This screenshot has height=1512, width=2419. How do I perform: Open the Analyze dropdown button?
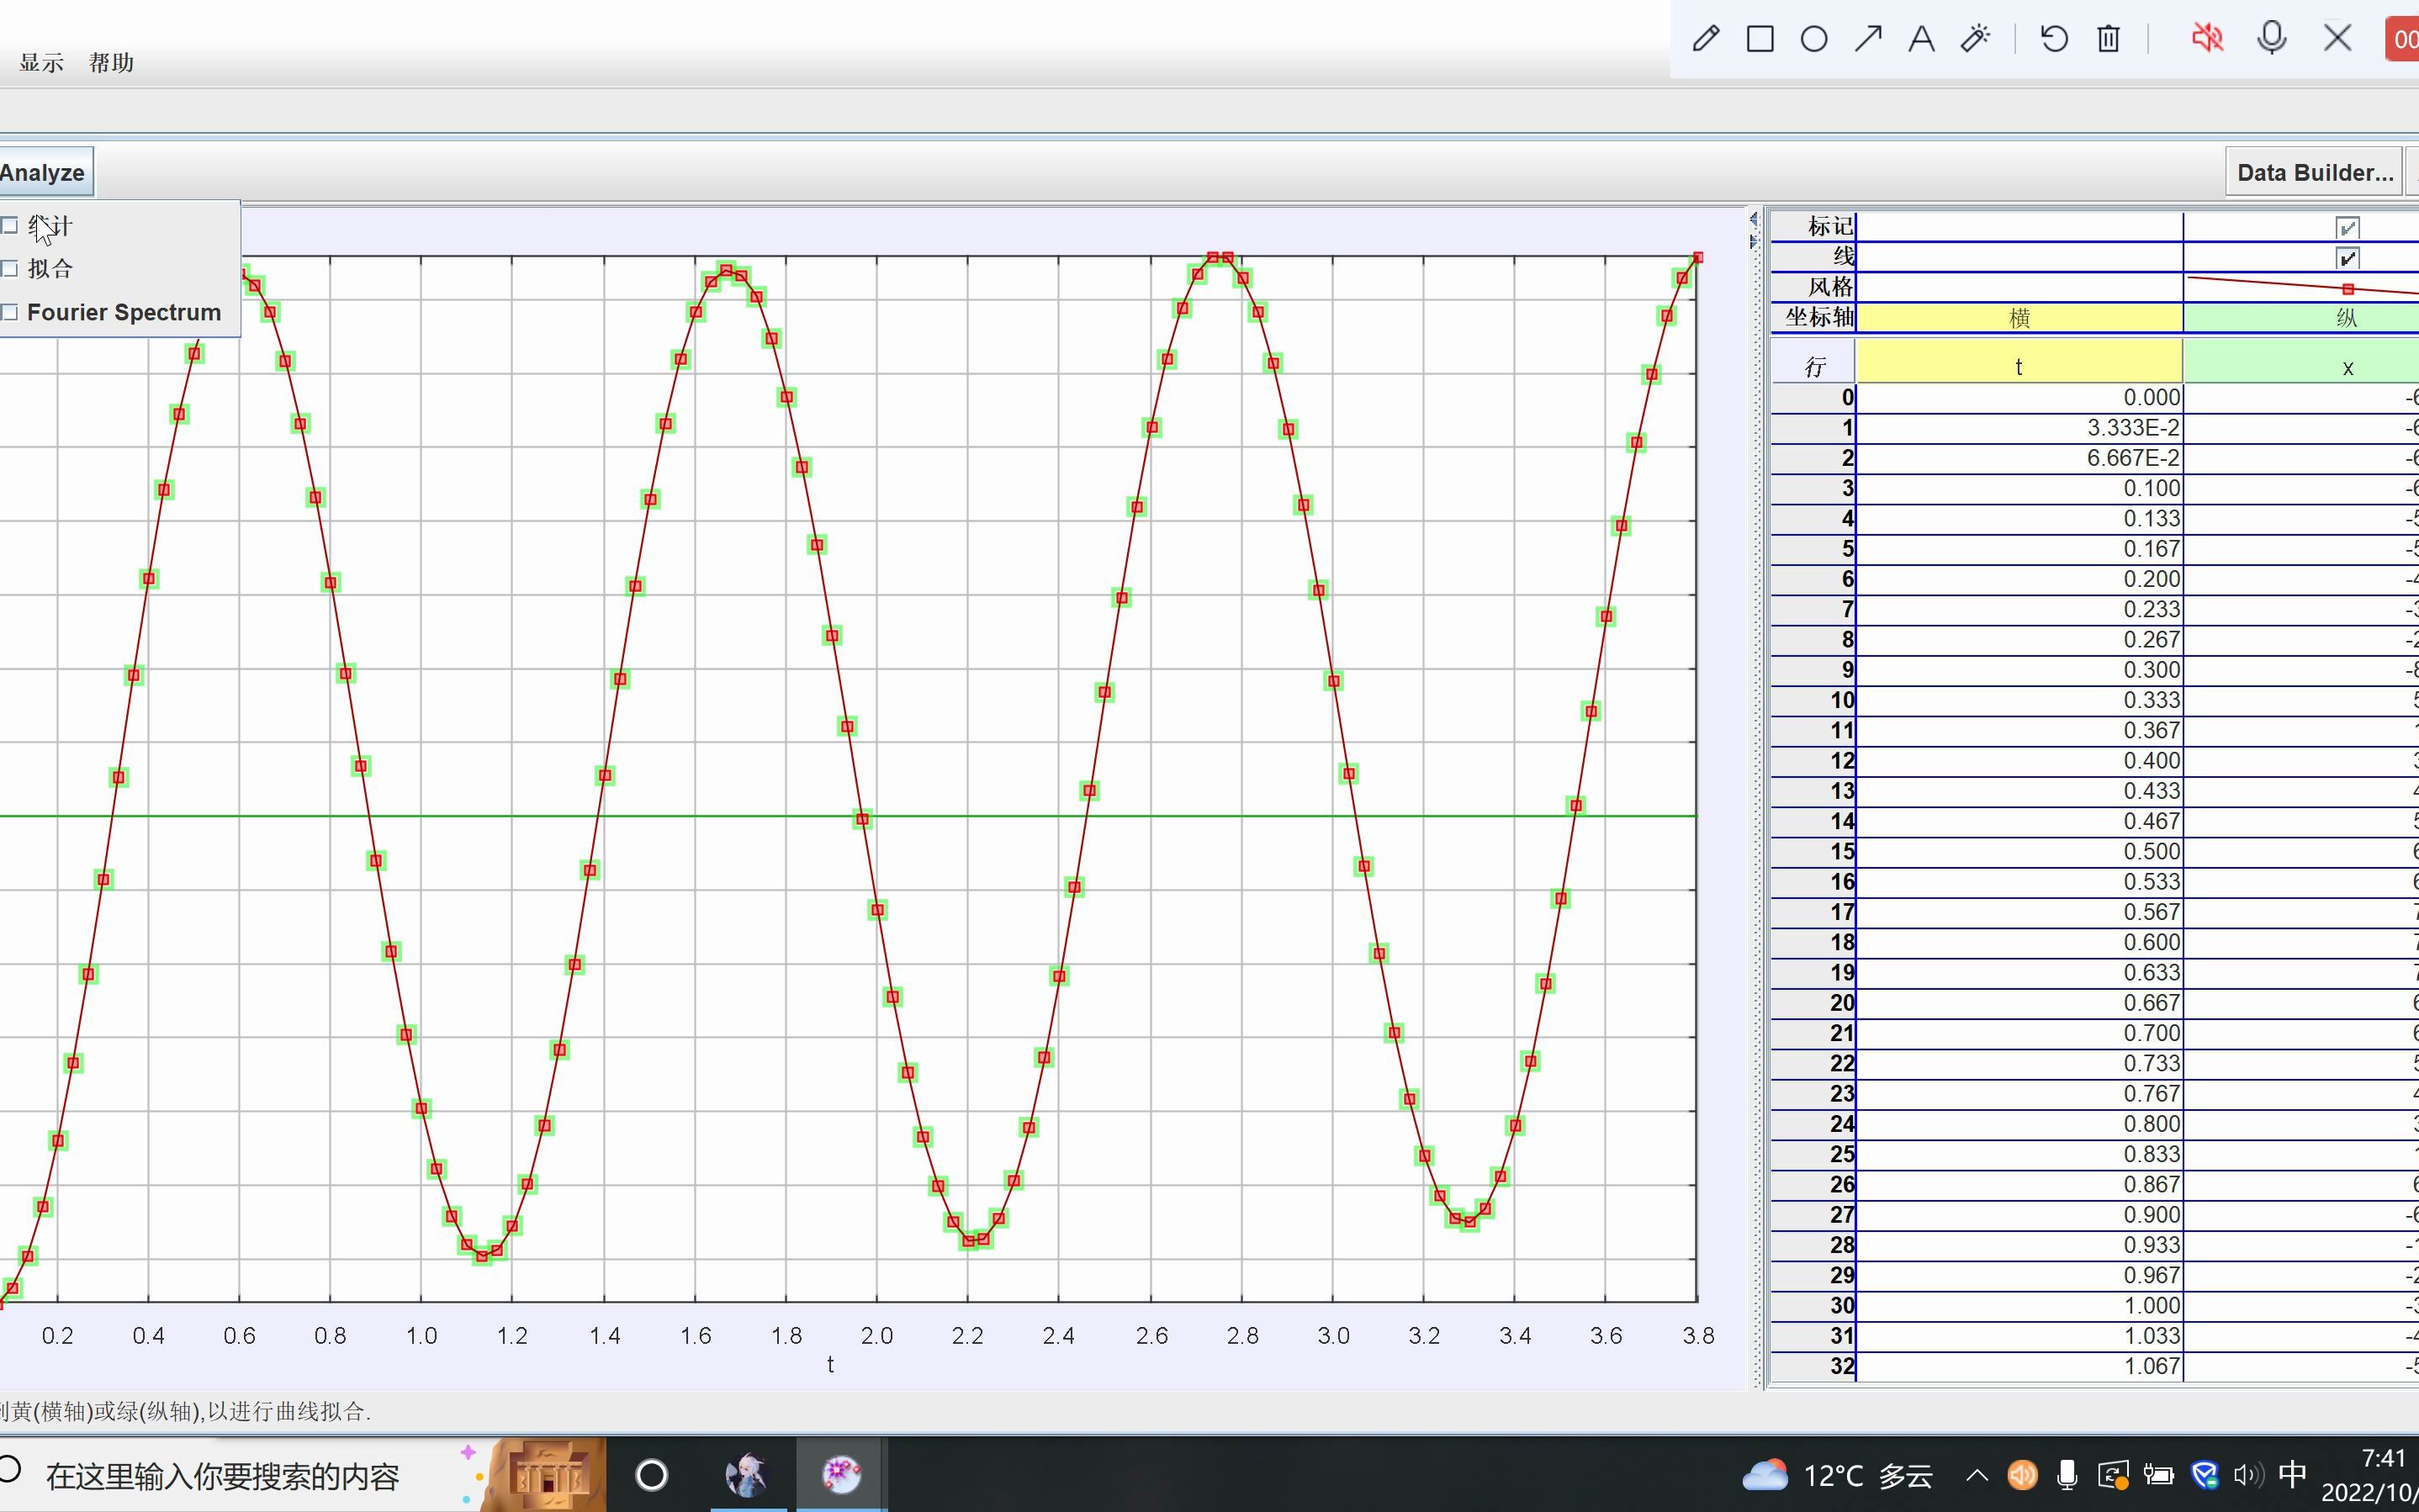[x=44, y=172]
